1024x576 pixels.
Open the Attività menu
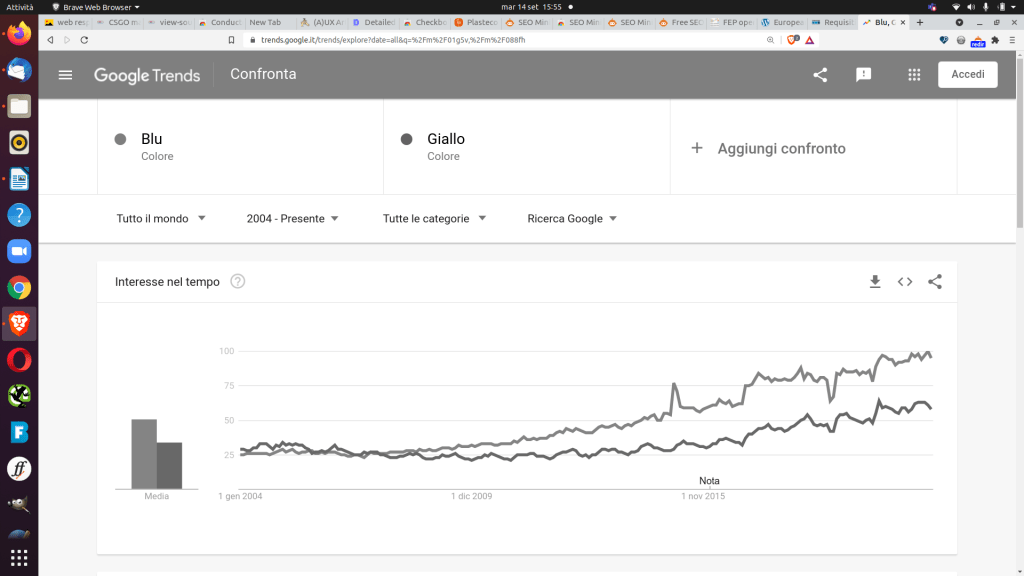(x=20, y=6)
